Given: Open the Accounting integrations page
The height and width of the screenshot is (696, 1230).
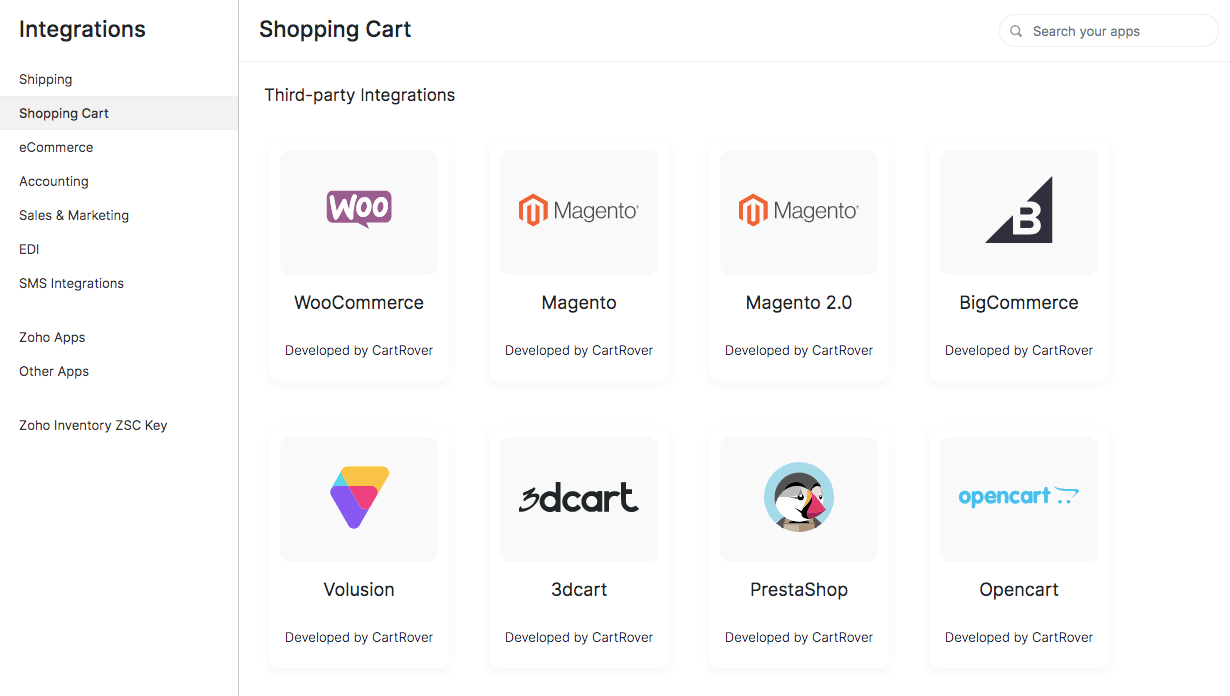Looking at the screenshot, I should [x=54, y=181].
